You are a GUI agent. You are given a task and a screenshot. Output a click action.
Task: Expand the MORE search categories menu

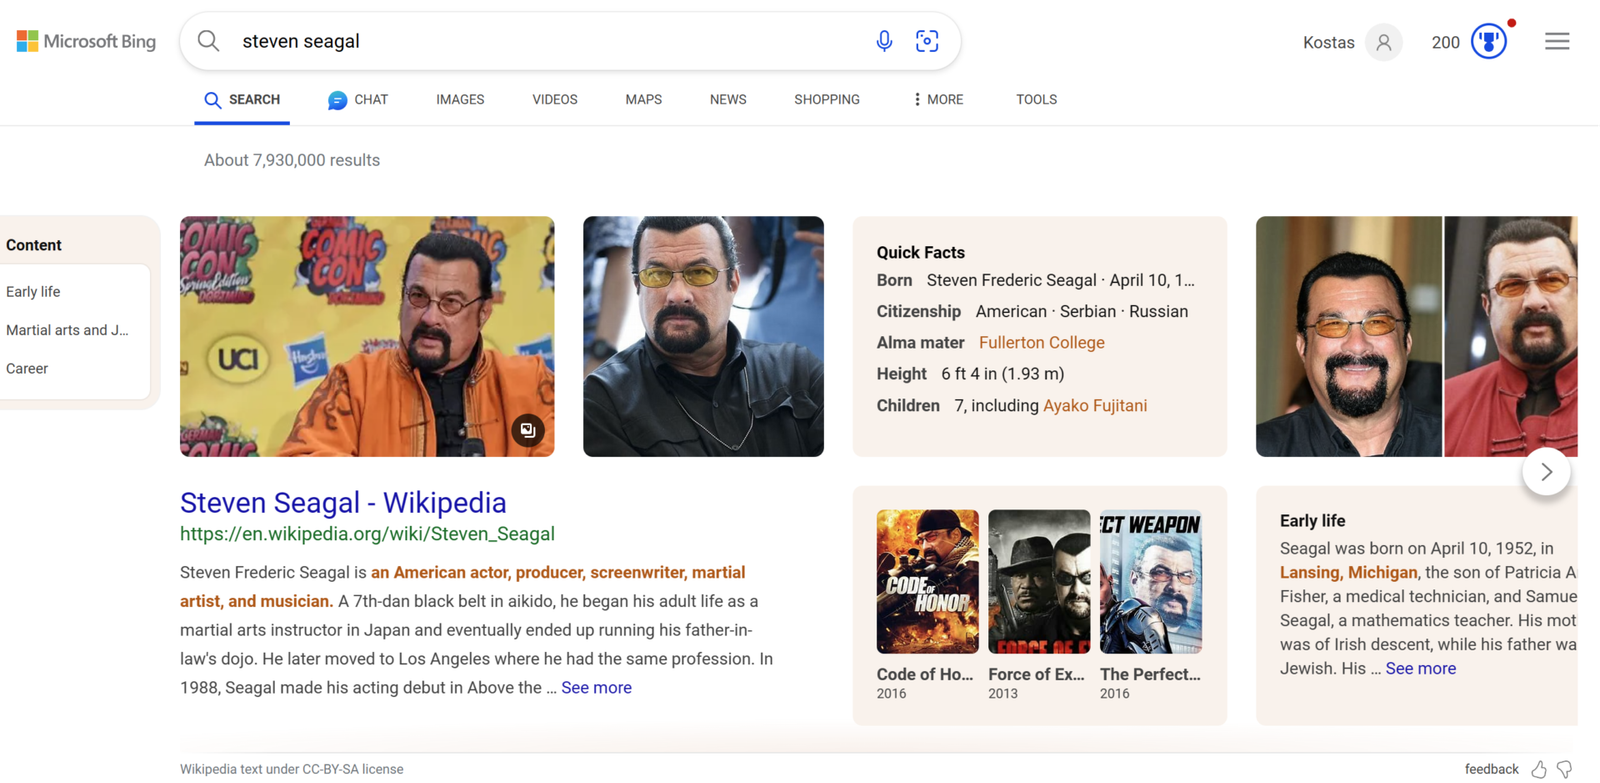[x=938, y=99]
